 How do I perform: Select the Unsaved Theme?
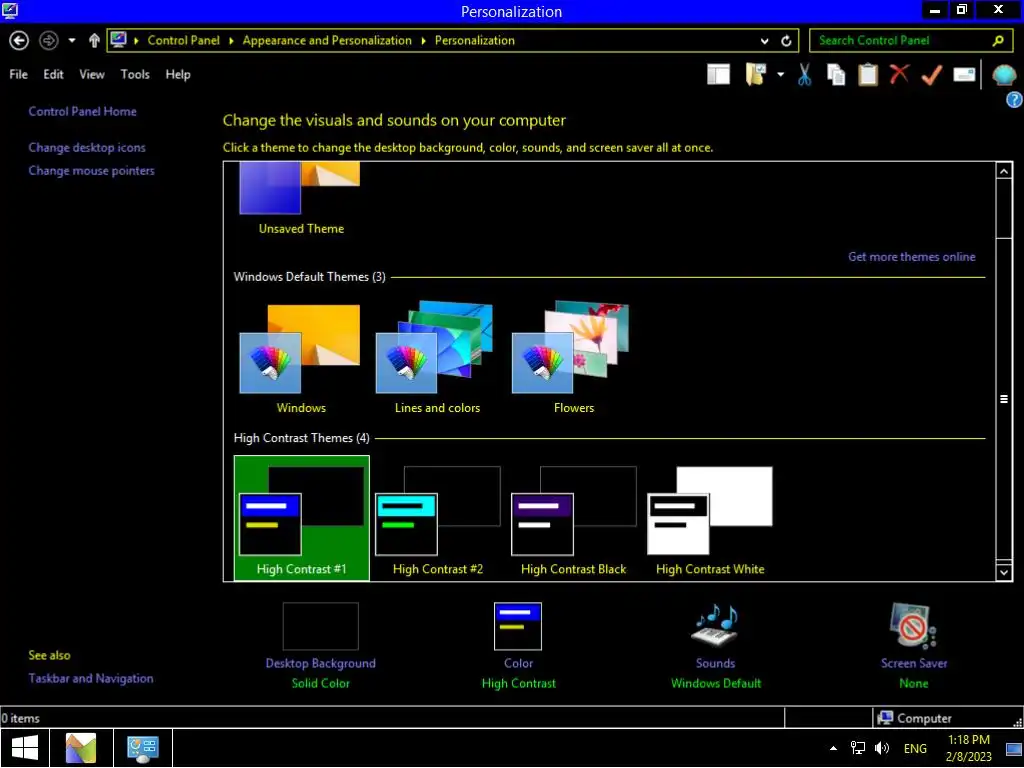click(301, 200)
